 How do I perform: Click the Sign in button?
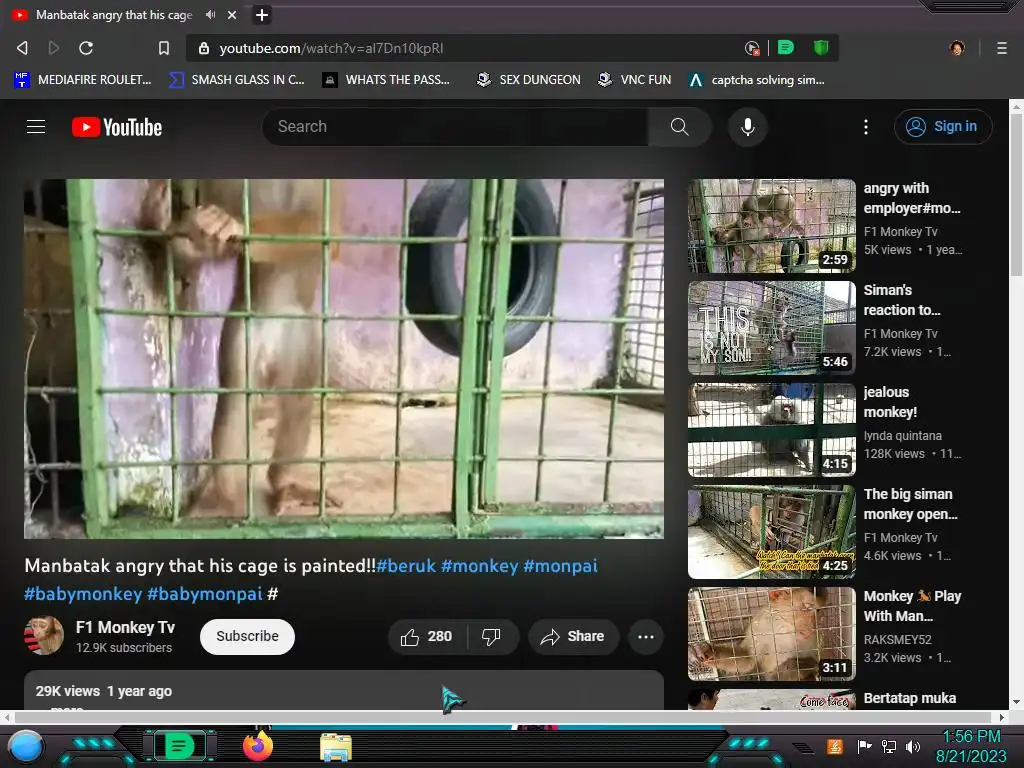(943, 127)
